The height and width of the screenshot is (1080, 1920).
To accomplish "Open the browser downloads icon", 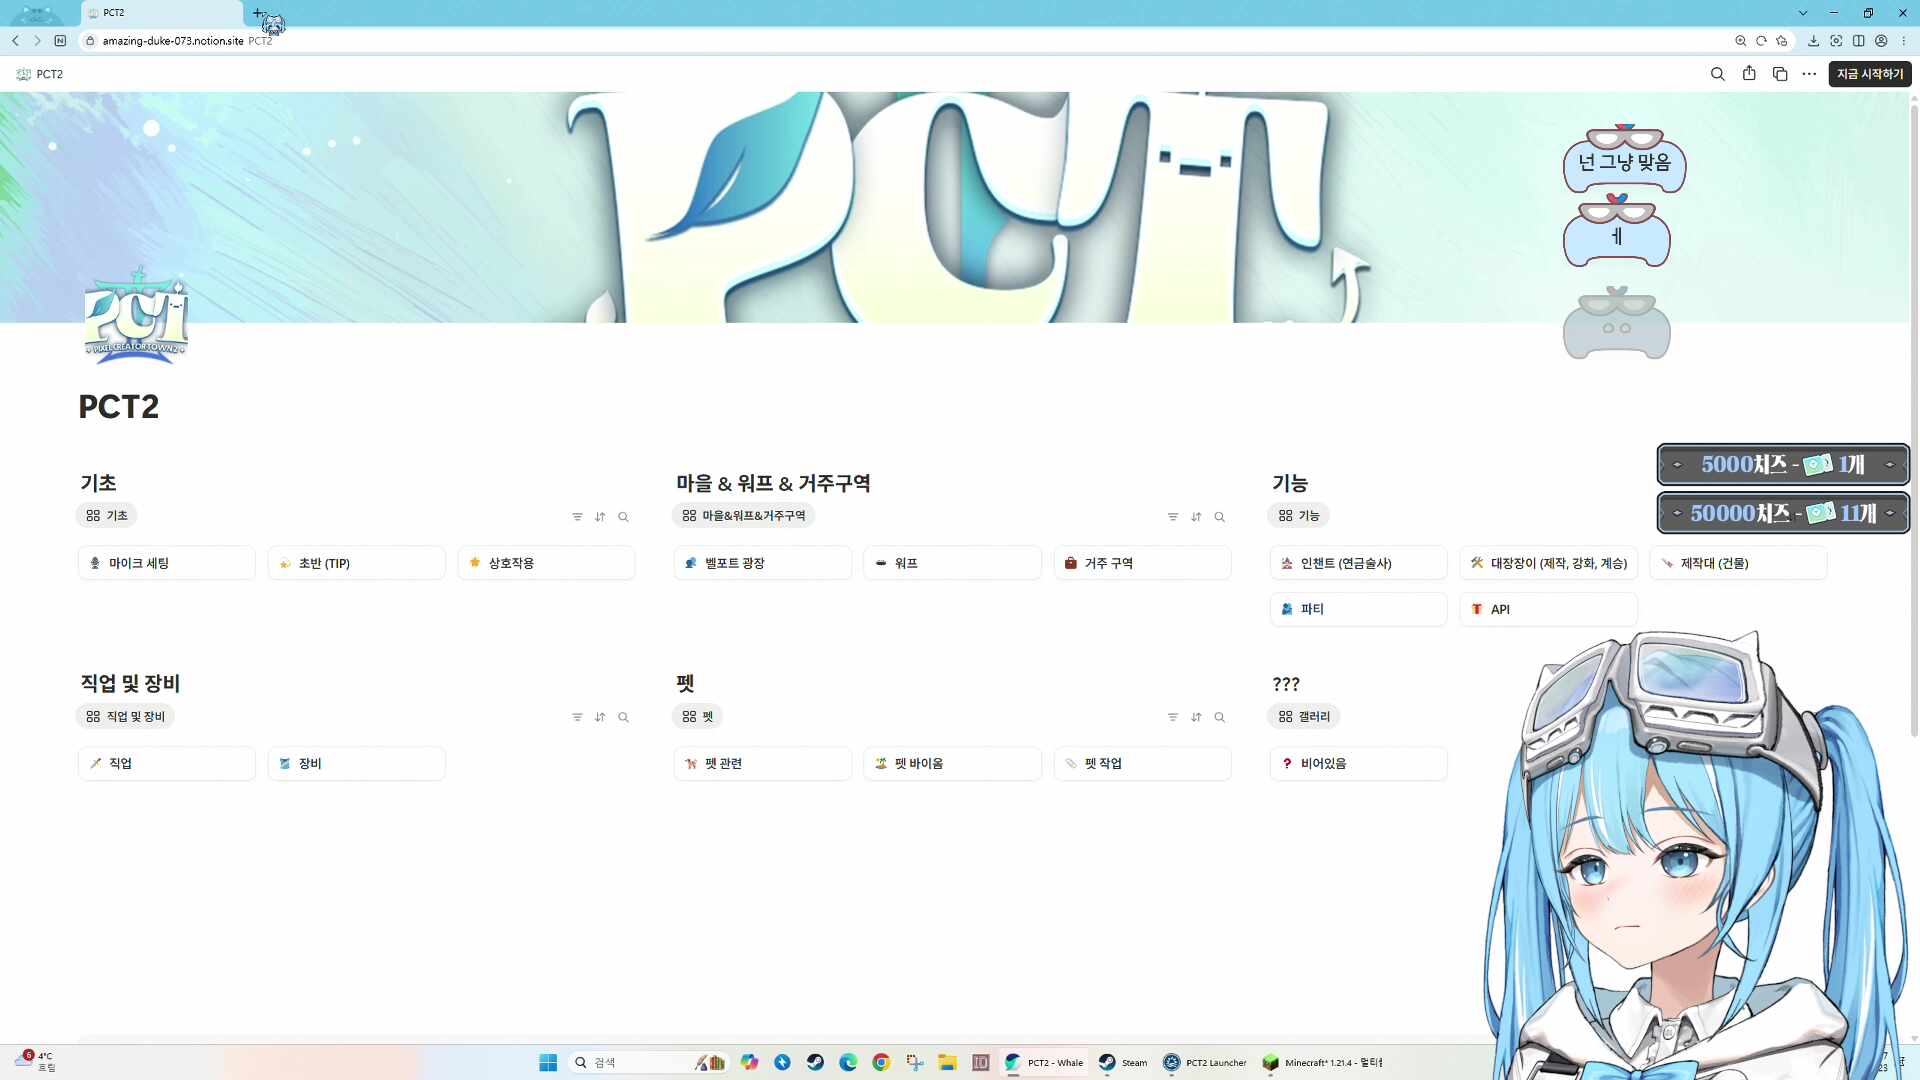I will (1813, 41).
